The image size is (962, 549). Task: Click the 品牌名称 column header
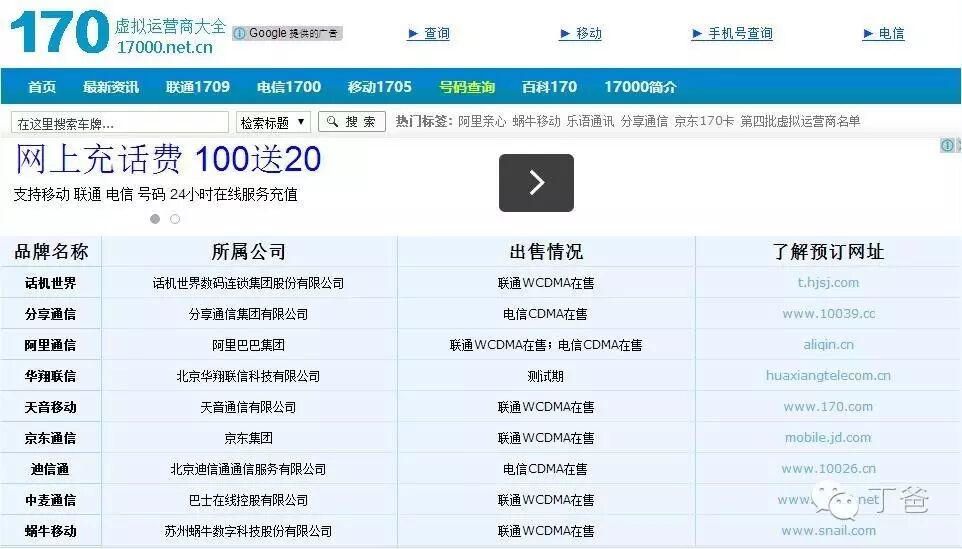tap(51, 251)
